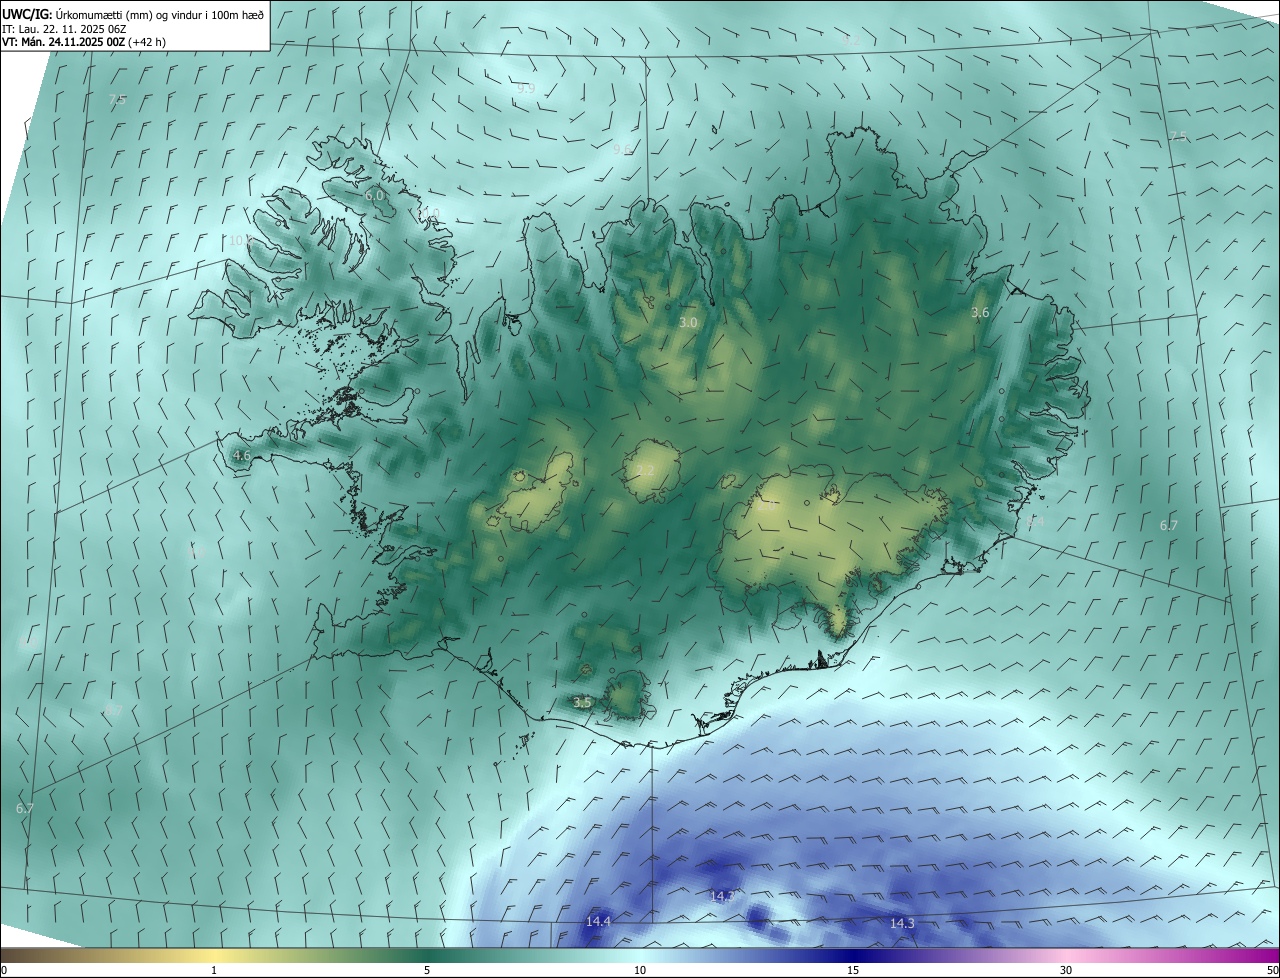The image size is (1280, 978).
Task: Click the pale yellow part of the color bar
Action: click(214, 955)
